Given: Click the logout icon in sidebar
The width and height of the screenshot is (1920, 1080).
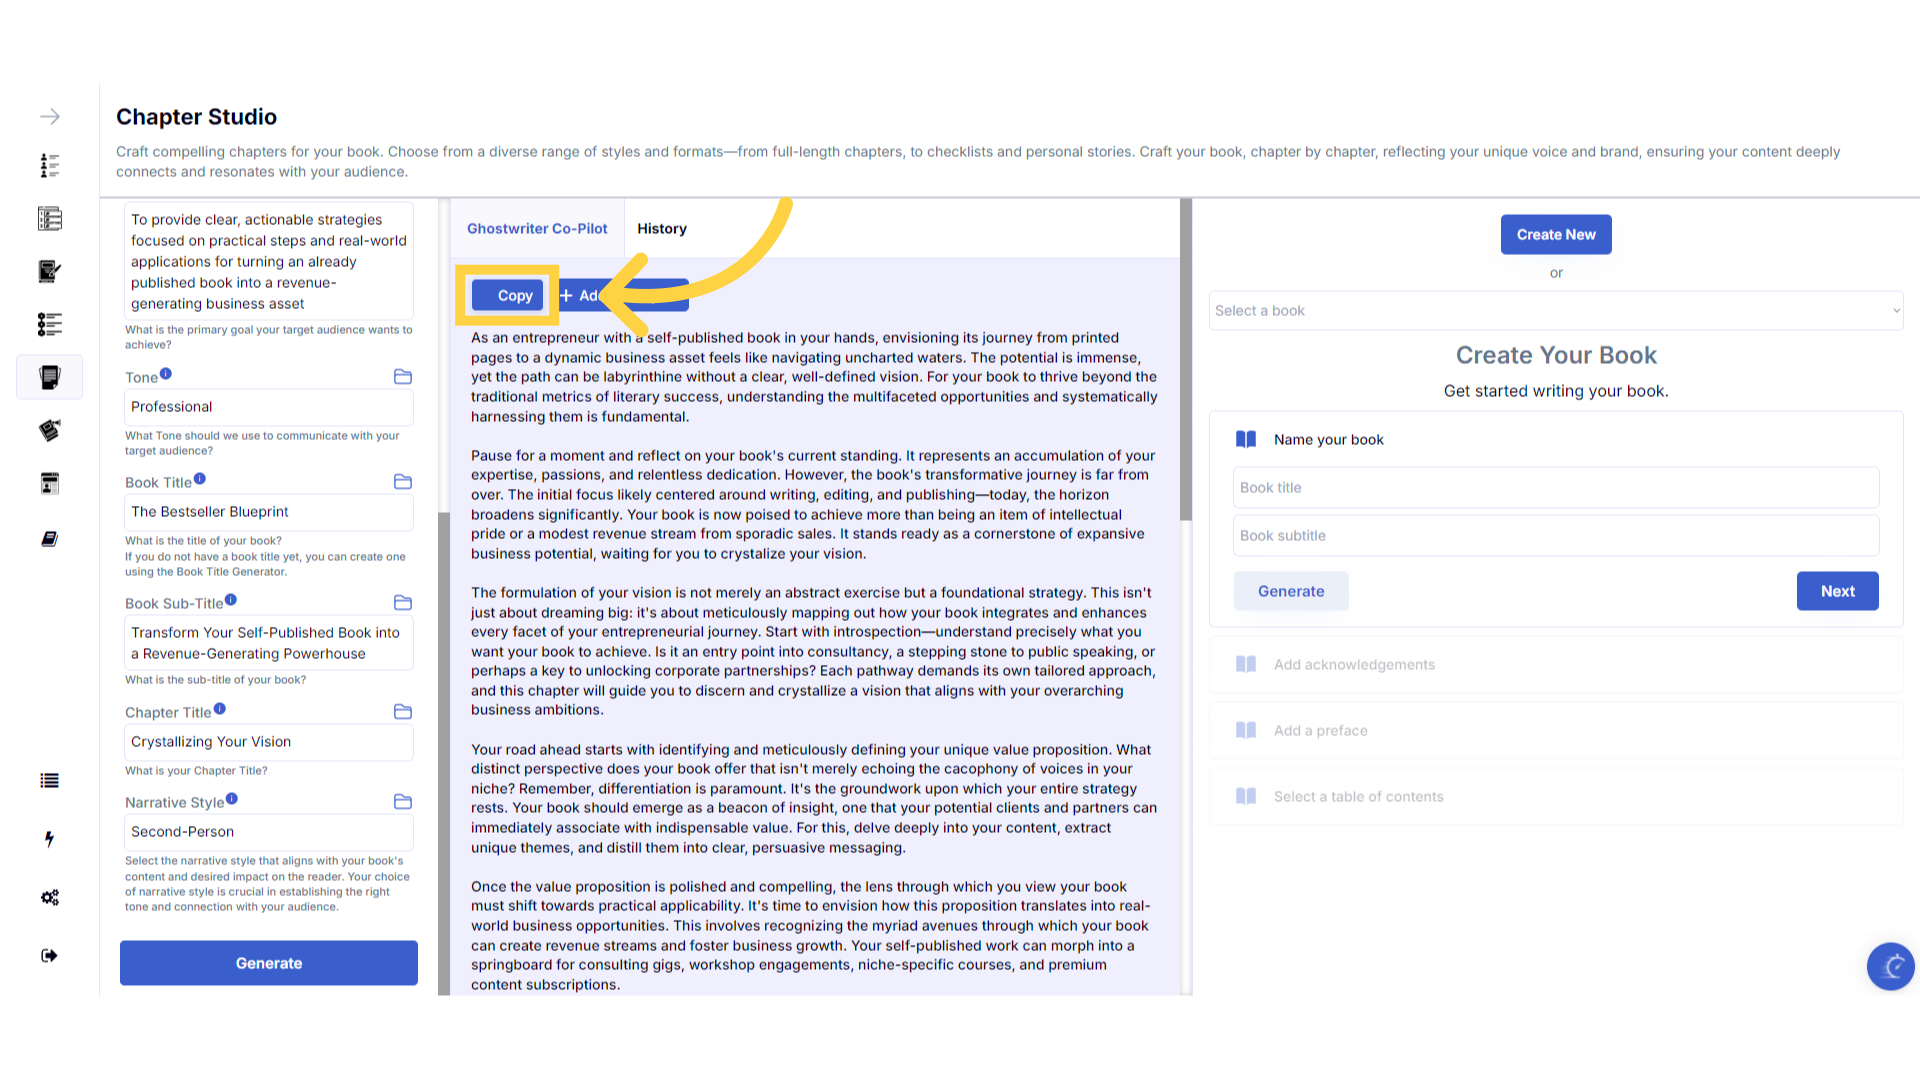Looking at the screenshot, I should pos(49,956).
